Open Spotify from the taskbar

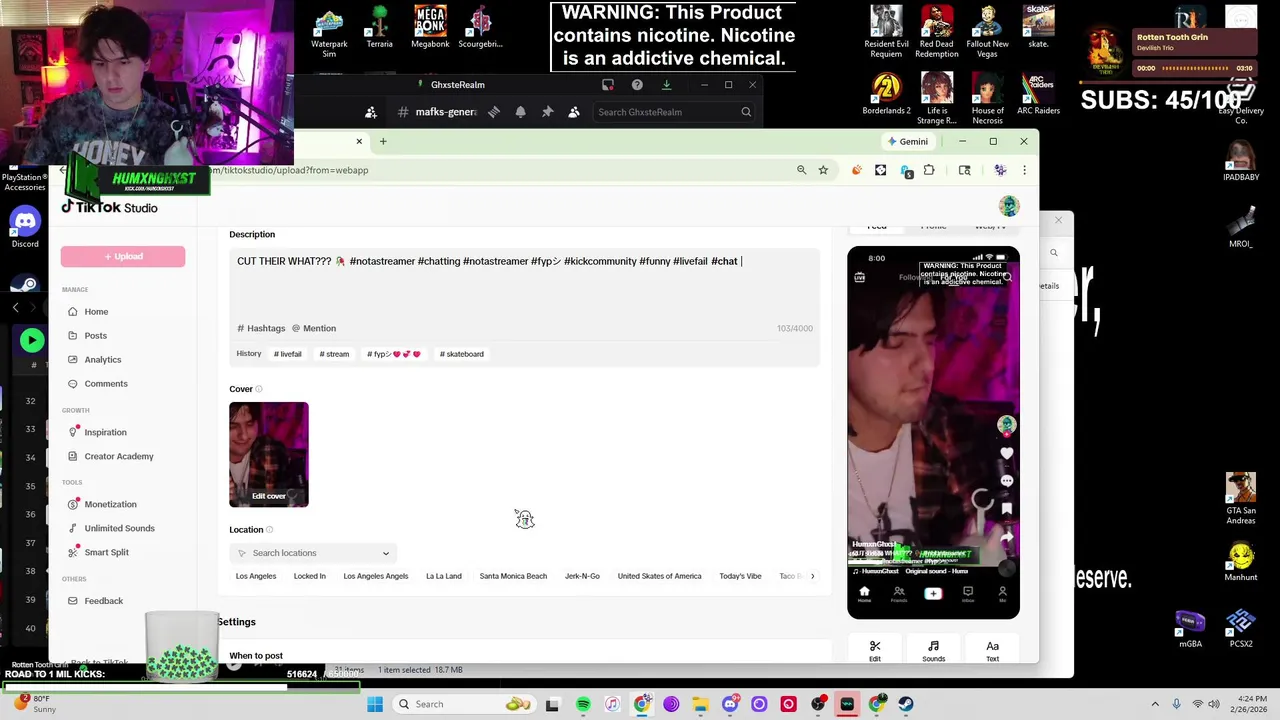(x=583, y=704)
